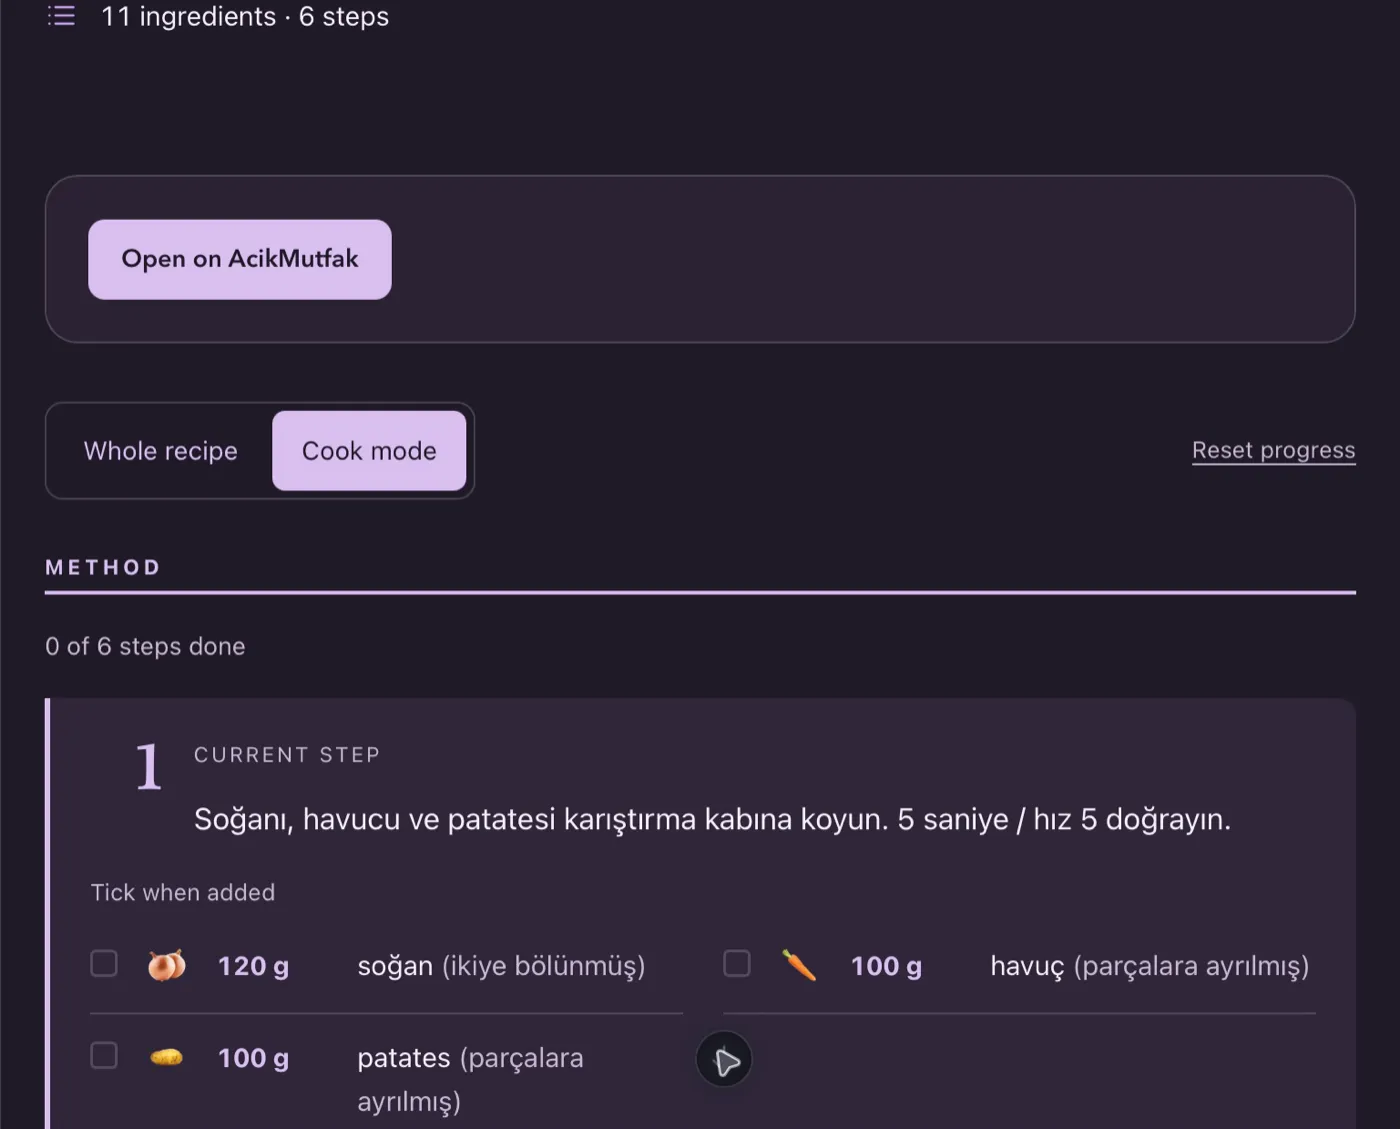This screenshot has height=1129, width=1400.
Task: Click the '120 g' quantity for soğan
Action: [x=254, y=966]
